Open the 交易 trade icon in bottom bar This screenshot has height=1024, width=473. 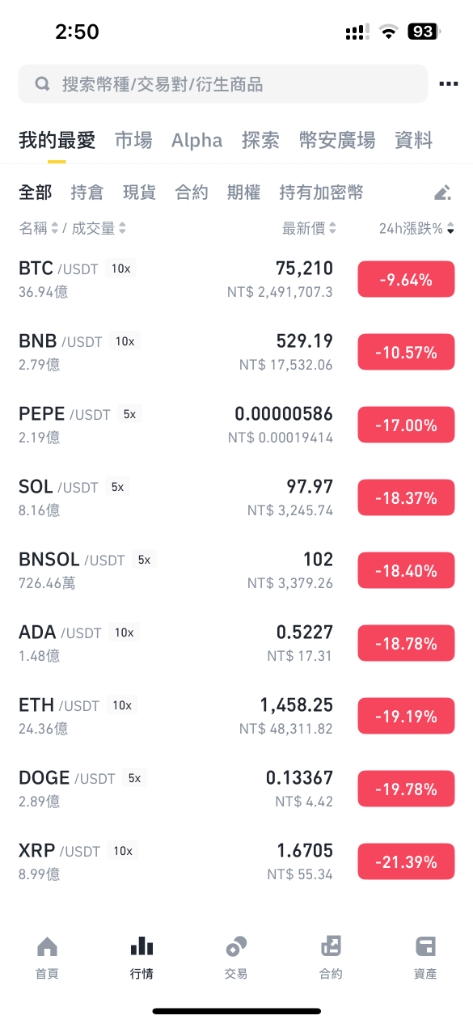236,946
